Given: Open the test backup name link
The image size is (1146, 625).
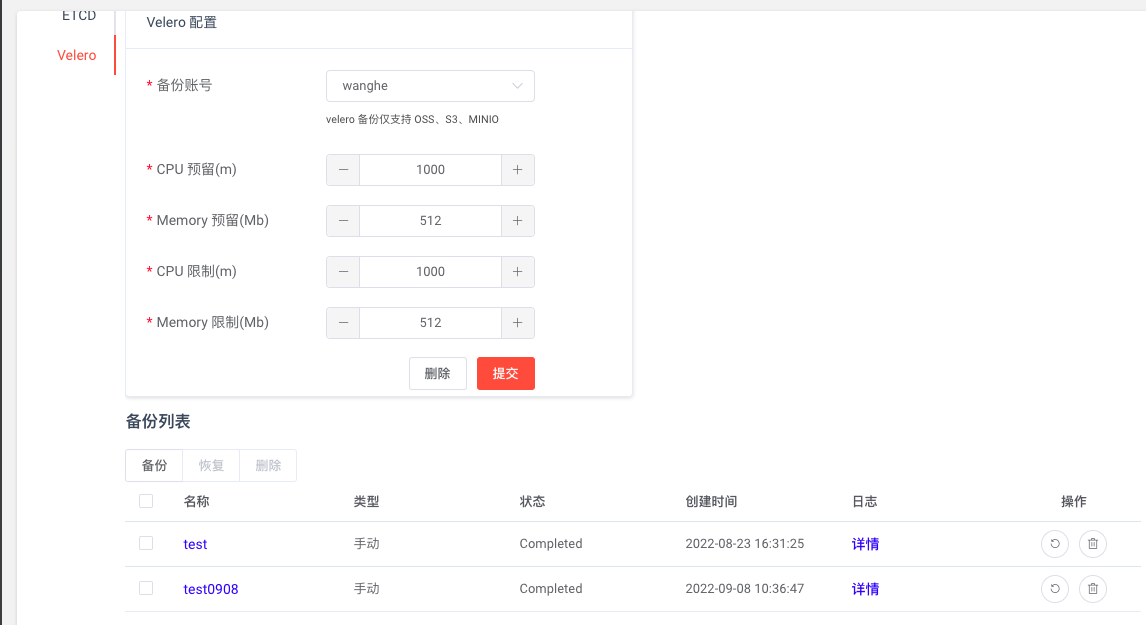Looking at the screenshot, I should click(195, 545).
